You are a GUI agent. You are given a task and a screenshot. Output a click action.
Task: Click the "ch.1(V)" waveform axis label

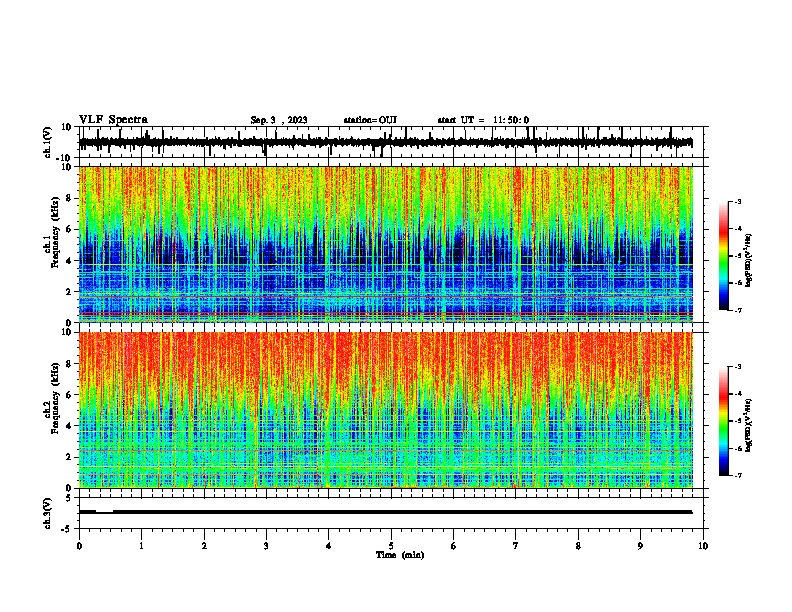[x=48, y=142]
